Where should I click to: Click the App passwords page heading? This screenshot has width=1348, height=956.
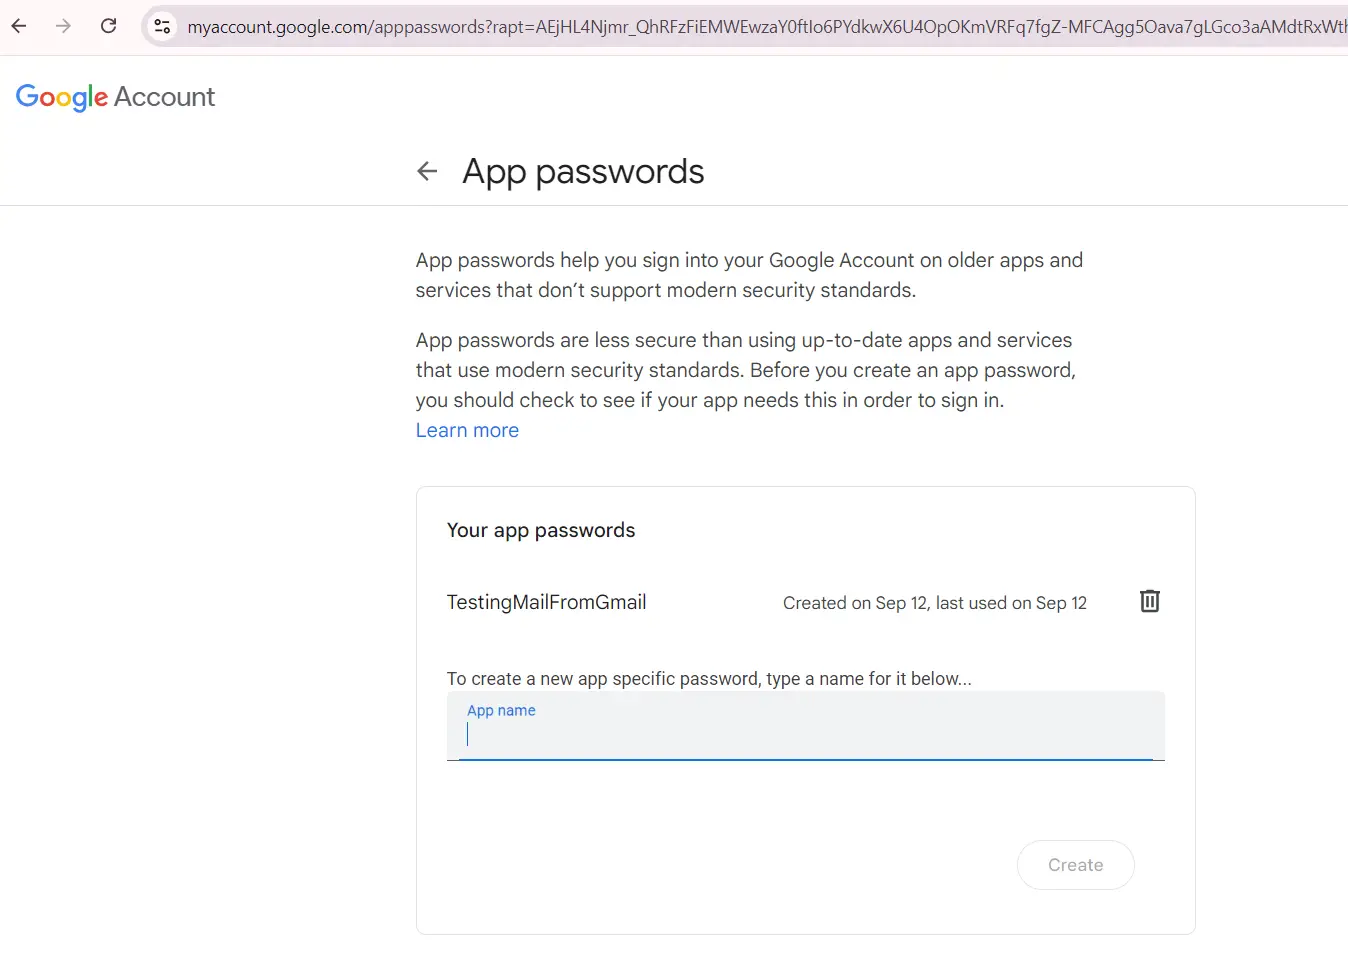point(583,171)
